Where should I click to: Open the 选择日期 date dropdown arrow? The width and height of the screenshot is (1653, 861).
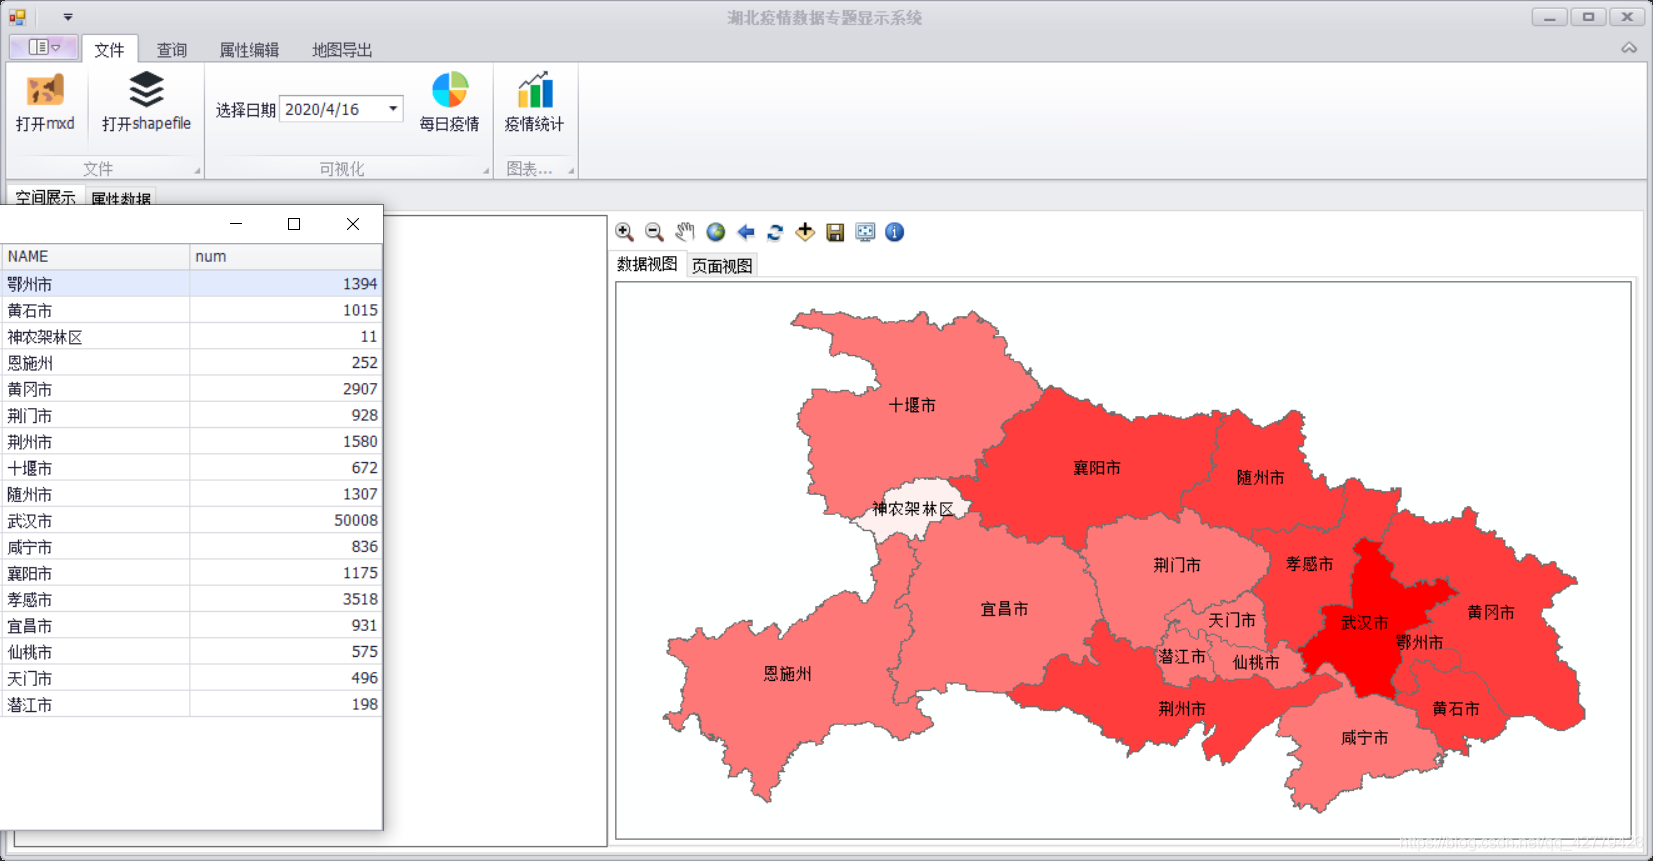(x=393, y=109)
